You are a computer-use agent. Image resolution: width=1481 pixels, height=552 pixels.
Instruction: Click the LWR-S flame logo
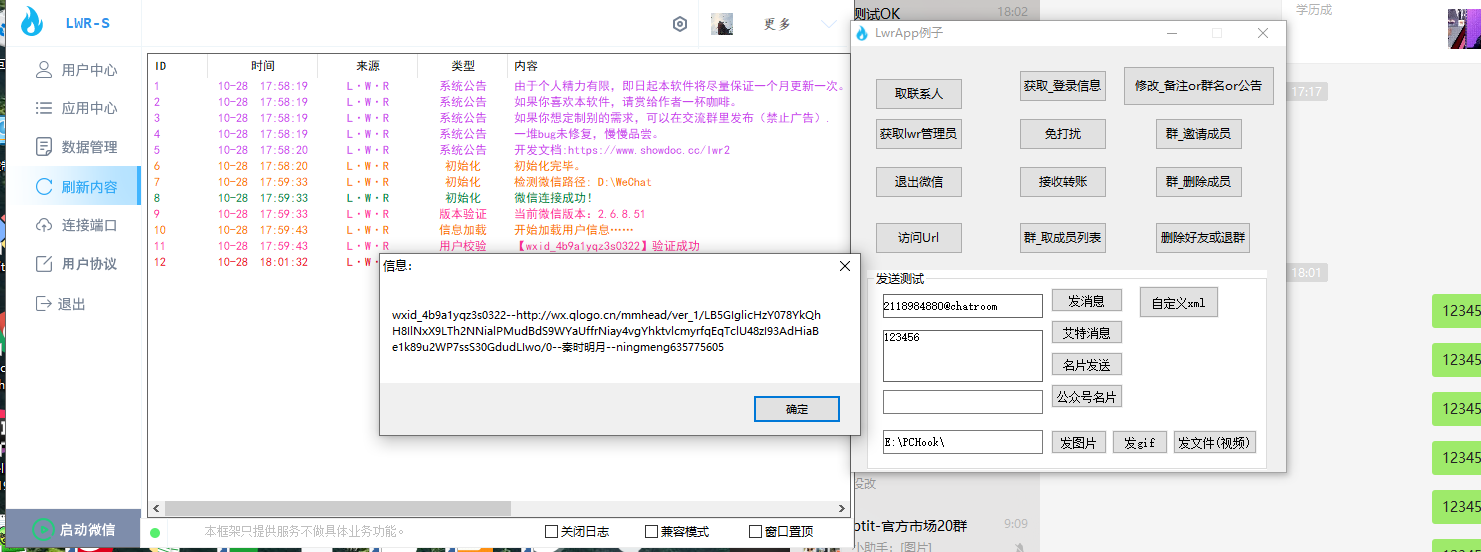pos(32,22)
